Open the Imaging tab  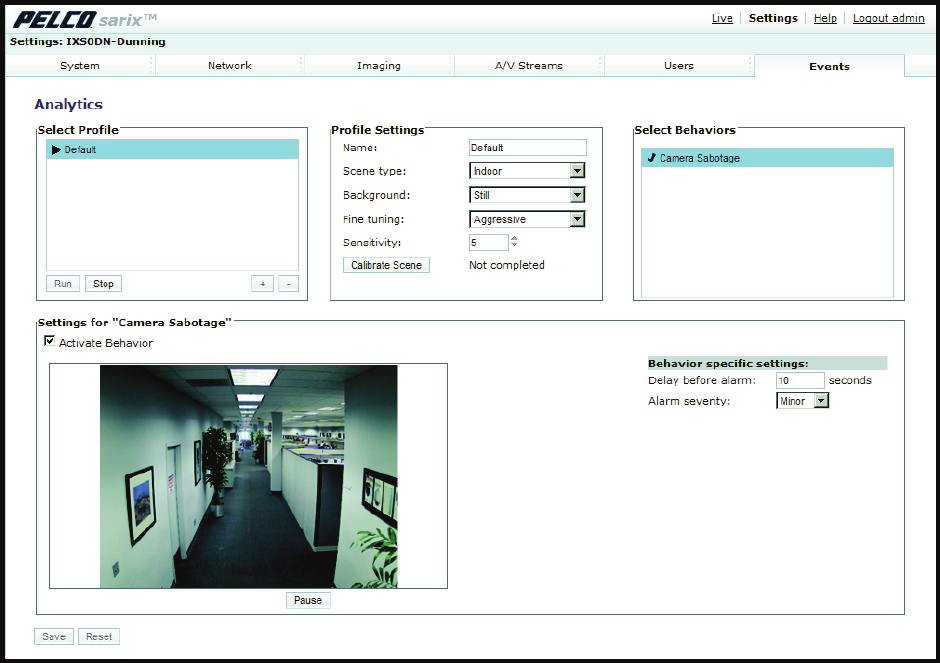click(379, 65)
